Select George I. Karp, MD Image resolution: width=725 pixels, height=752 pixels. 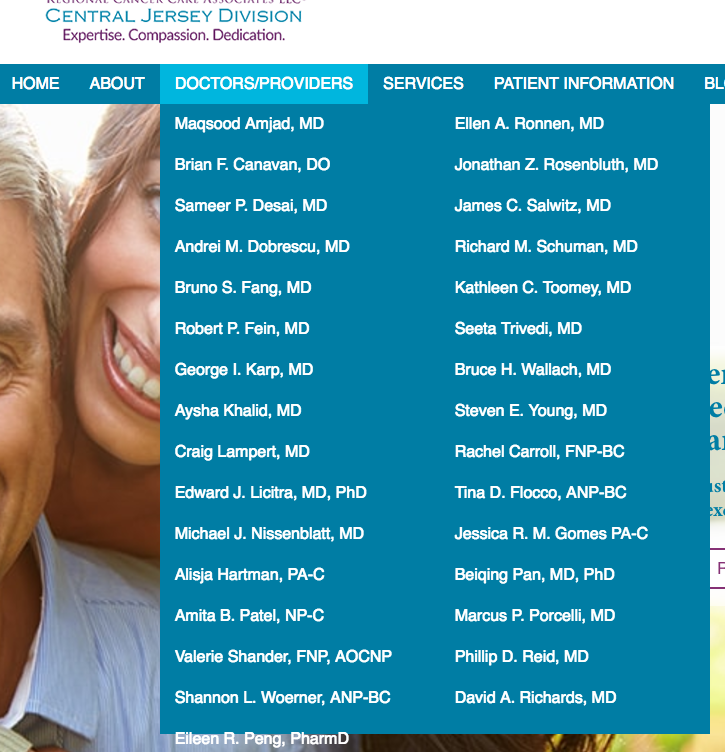coord(244,370)
